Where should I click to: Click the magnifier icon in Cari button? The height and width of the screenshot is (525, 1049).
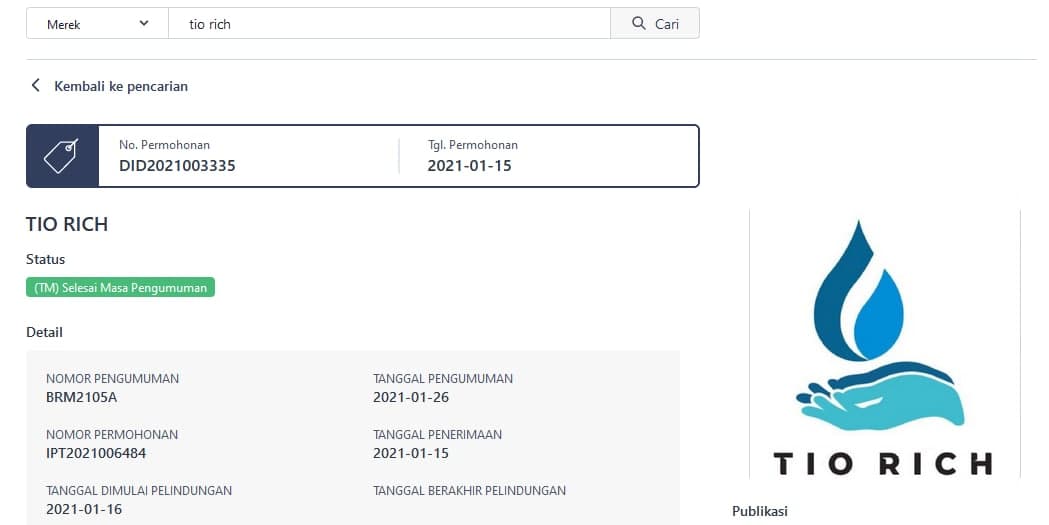point(640,24)
